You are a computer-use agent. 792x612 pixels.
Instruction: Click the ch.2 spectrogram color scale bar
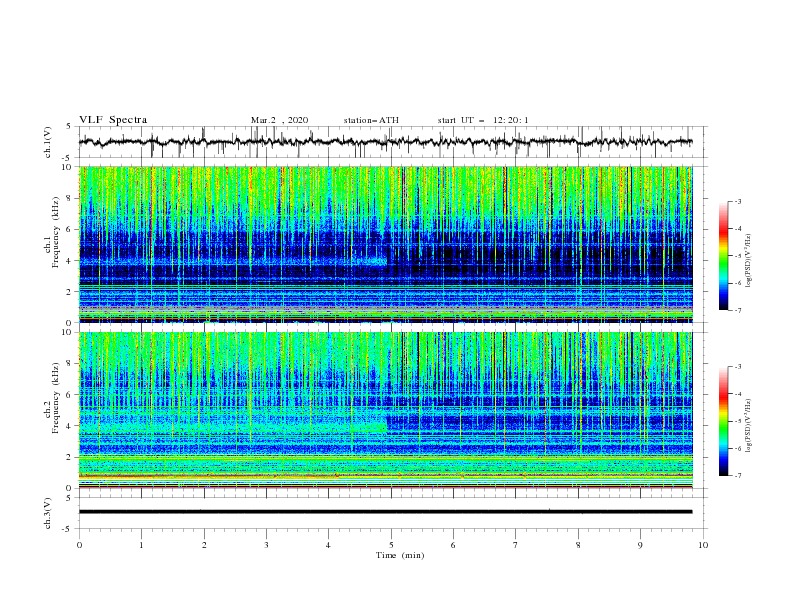[723, 421]
